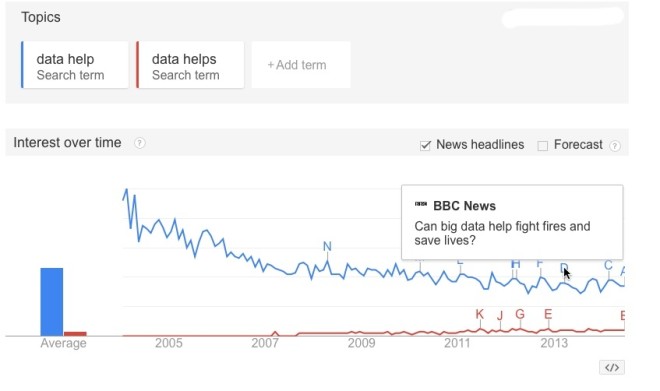
Task: Click news marker J on red line
Action: (x=500, y=315)
